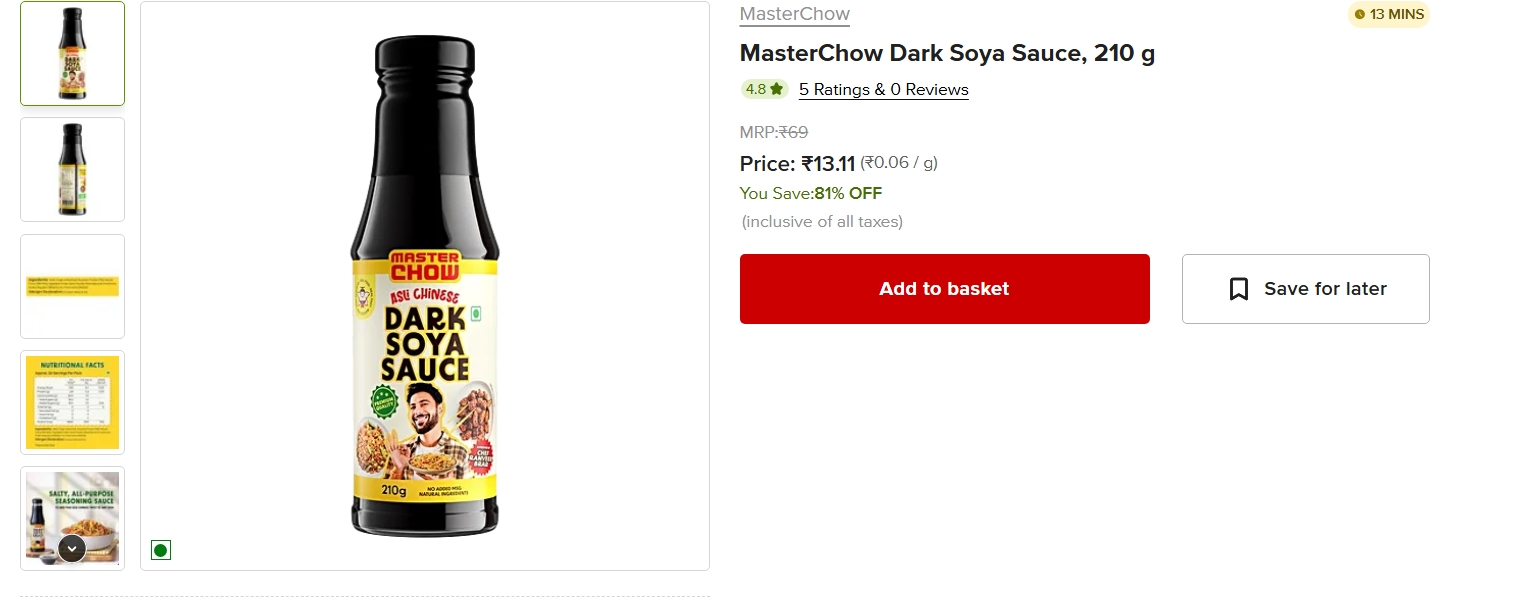
Task: Select the bottle back-label thumbnail
Action: click(x=72, y=169)
